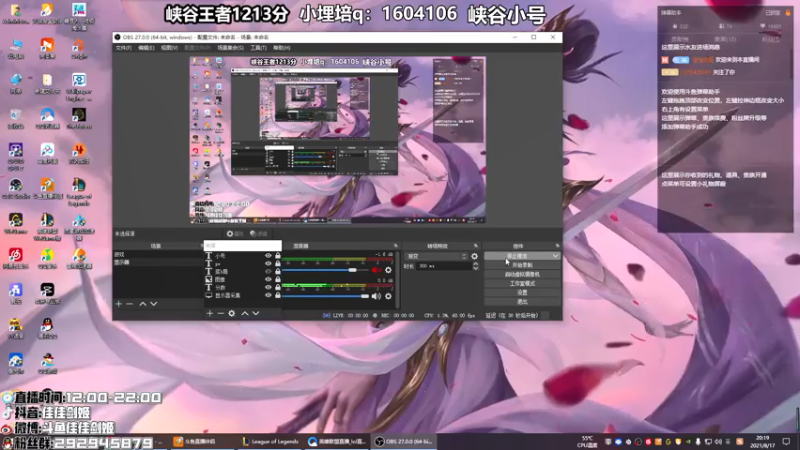
Task: Move source up in the sources list
Action: pos(245,313)
